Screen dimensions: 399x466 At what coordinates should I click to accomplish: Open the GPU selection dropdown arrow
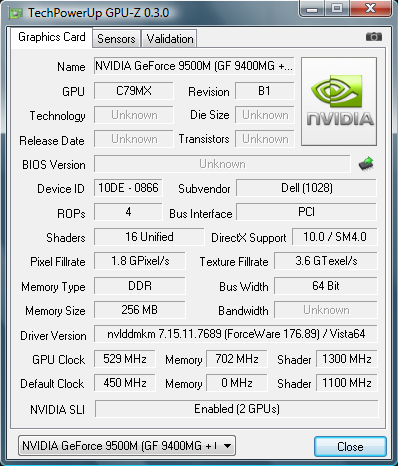[x=227, y=446]
